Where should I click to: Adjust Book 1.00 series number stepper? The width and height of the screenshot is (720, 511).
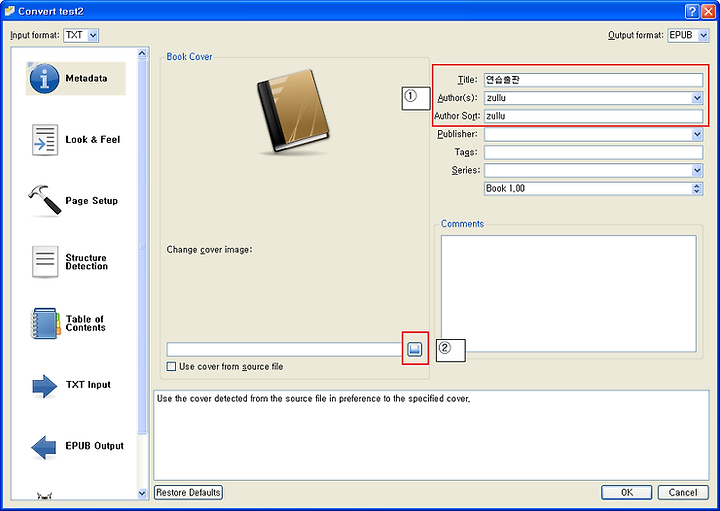pyautogui.click(x=697, y=188)
